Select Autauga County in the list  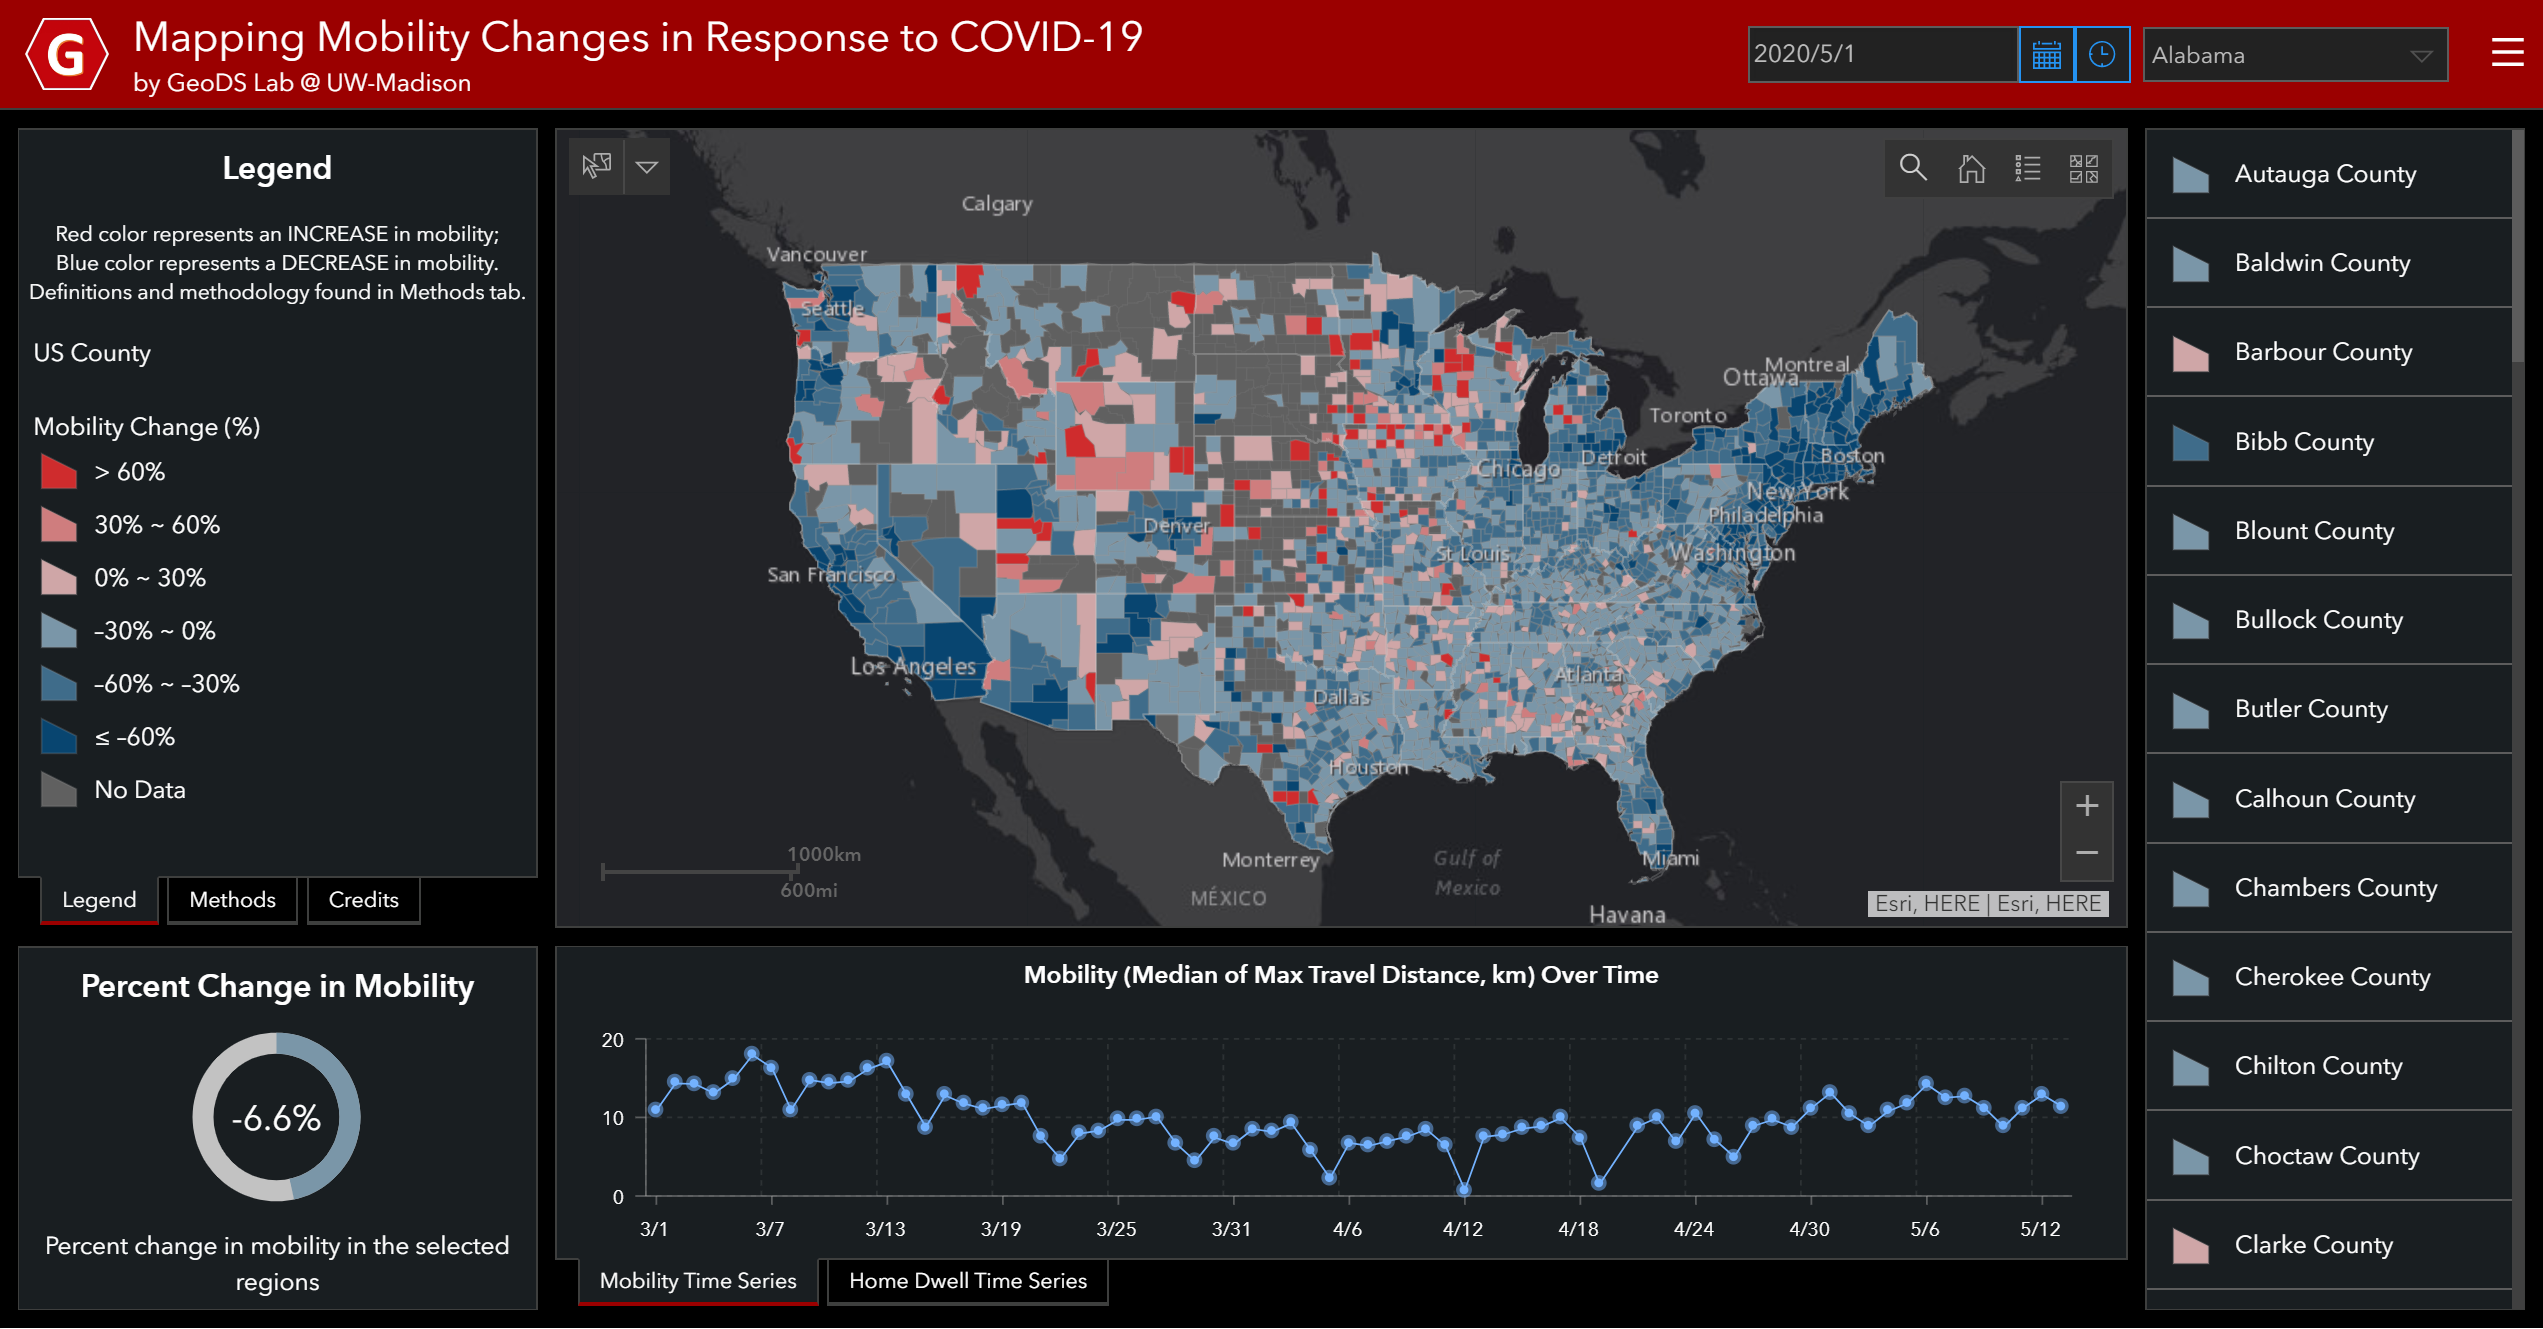point(2329,174)
